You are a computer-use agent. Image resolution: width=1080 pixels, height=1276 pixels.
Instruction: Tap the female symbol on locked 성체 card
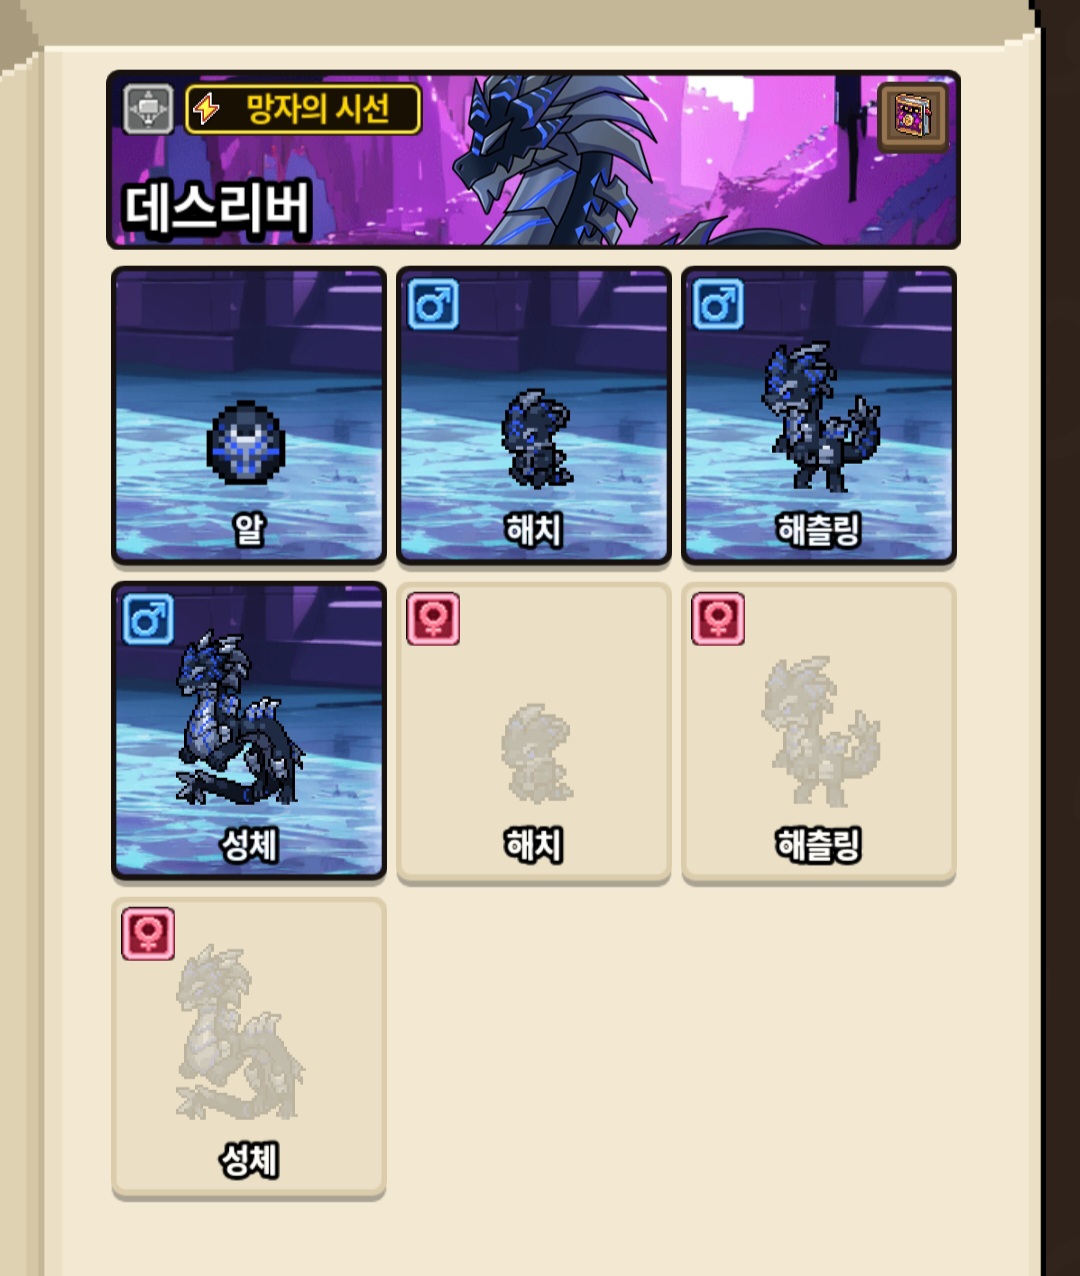pyautogui.click(x=148, y=934)
